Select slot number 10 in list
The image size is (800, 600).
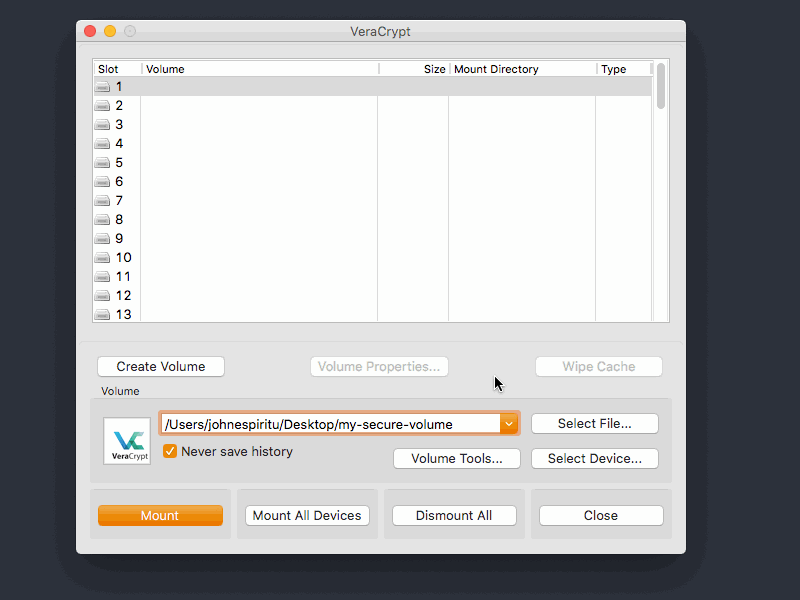pos(372,258)
